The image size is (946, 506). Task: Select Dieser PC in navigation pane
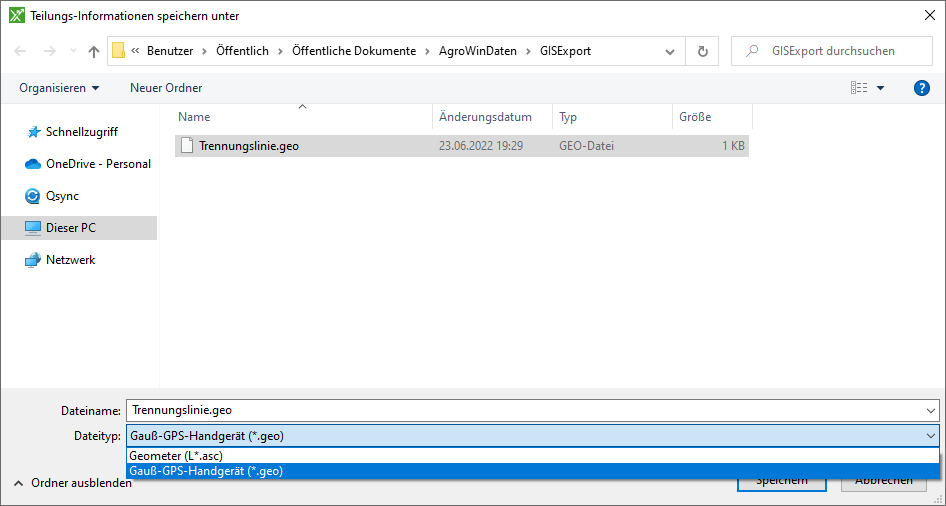(x=70, y=228)
